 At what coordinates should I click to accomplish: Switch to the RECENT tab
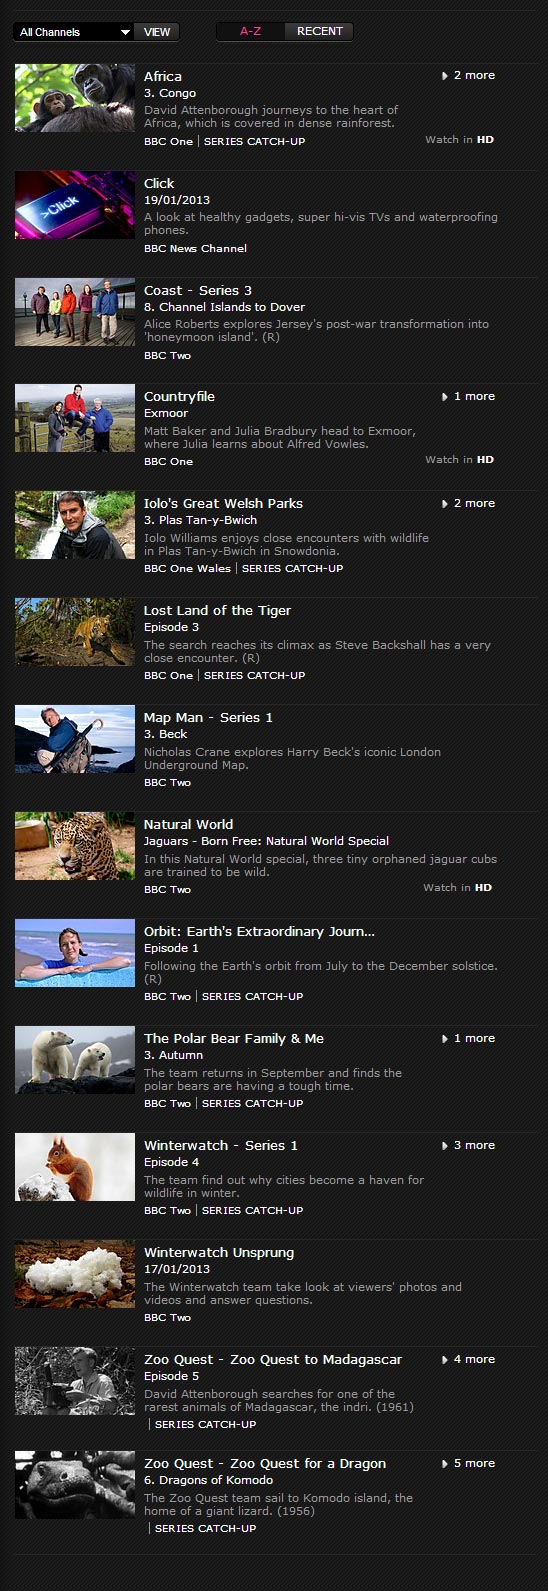tap(319, 31)
